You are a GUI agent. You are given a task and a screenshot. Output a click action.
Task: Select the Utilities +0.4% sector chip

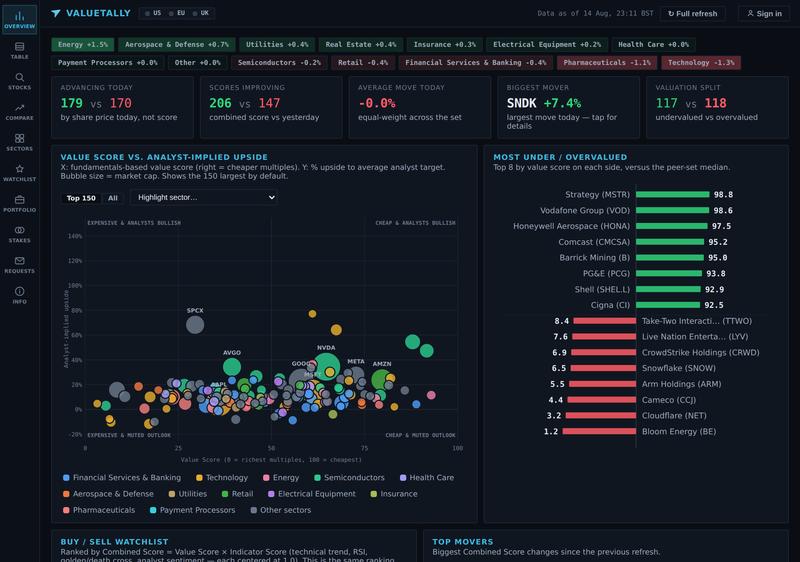pyautogui.click(x=277, y=44)
